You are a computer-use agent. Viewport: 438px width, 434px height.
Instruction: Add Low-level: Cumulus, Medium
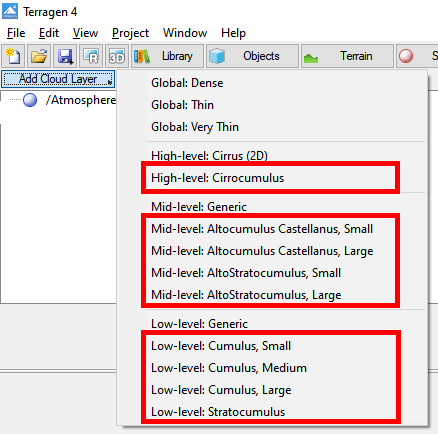coord(272,368)
